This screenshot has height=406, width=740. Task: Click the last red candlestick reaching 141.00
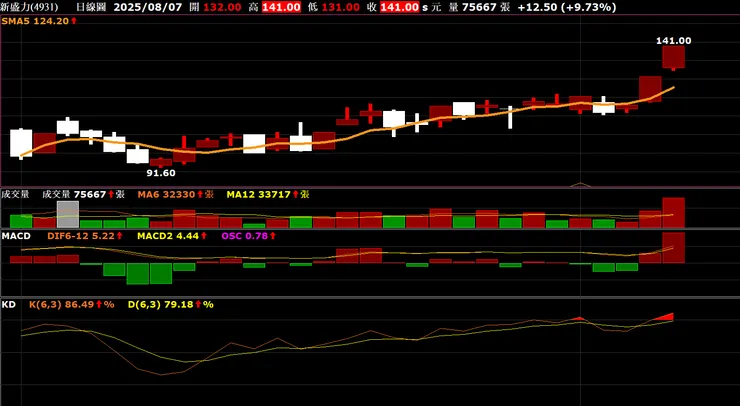point(673,58)
